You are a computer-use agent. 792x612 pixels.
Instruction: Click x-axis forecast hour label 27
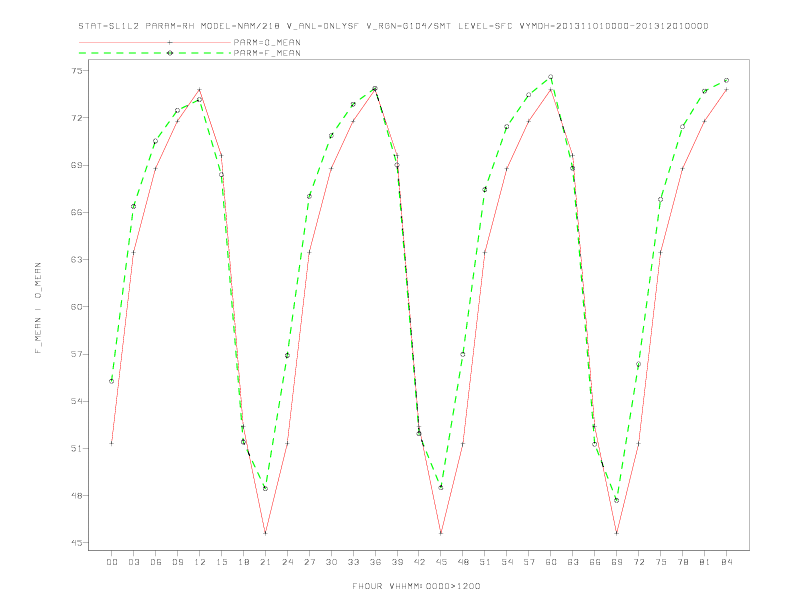(x=309, y=562)
